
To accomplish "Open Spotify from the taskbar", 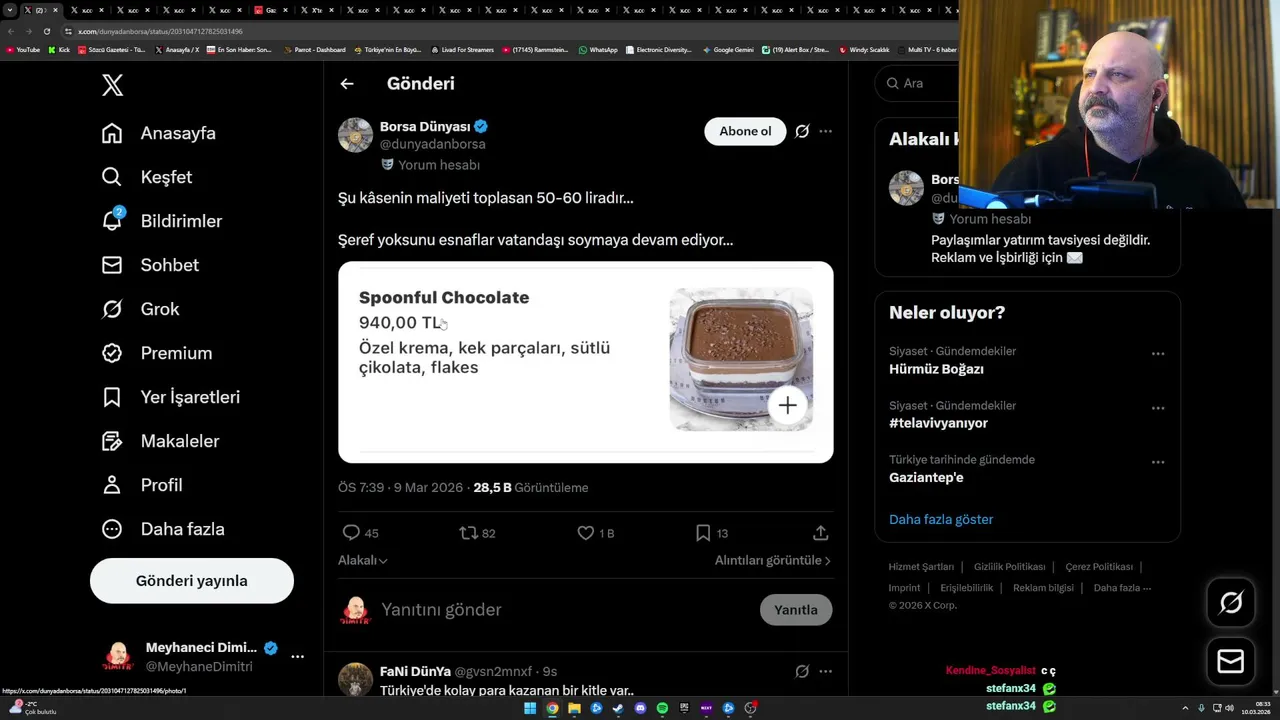I will point(662,708).
